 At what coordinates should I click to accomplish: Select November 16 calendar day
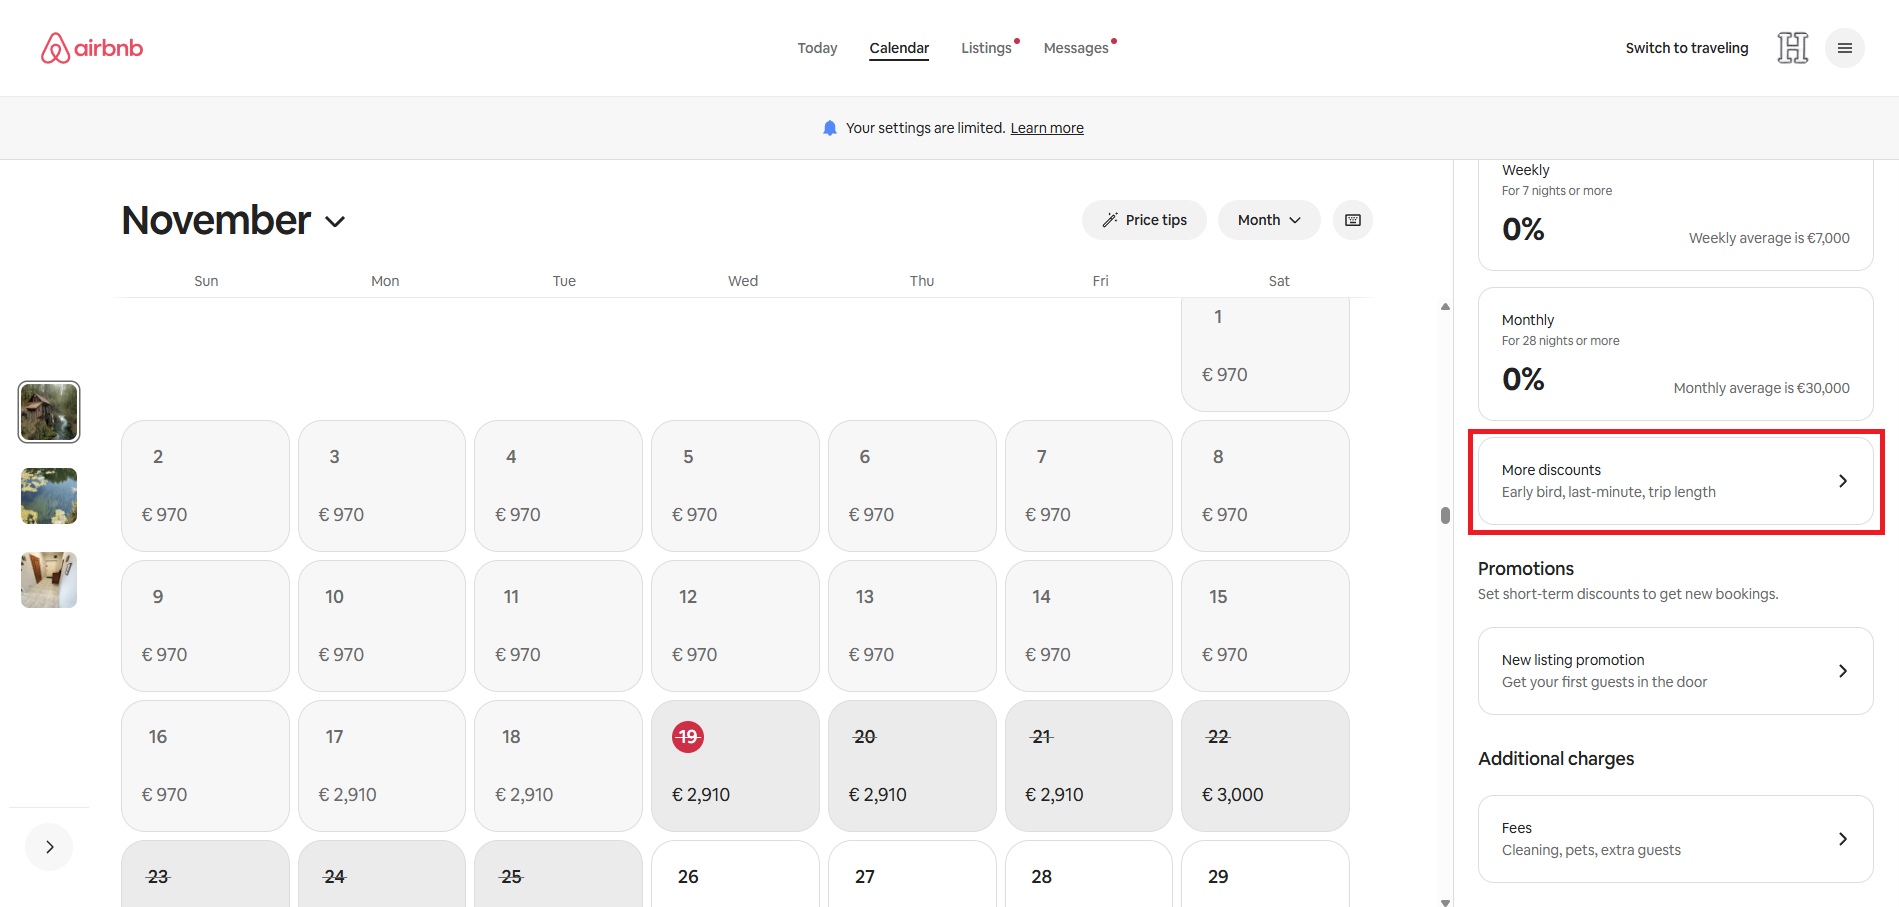(x=205, y=766)
